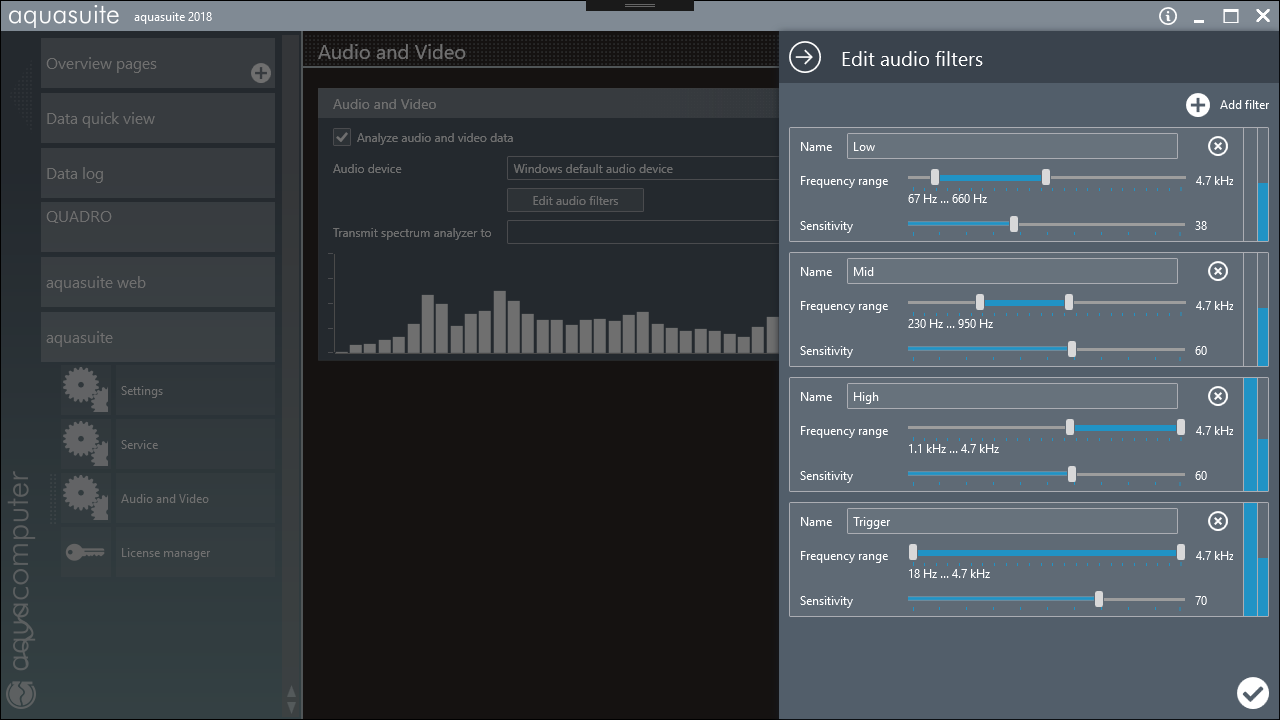Click the plus icon on Overview pages
Image resolution: width=1280 pixels, height=720 pixels.
coord(261,73)
